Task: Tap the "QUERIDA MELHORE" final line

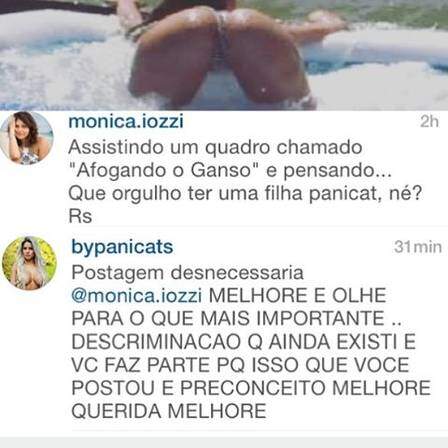Action: [169, 411]
